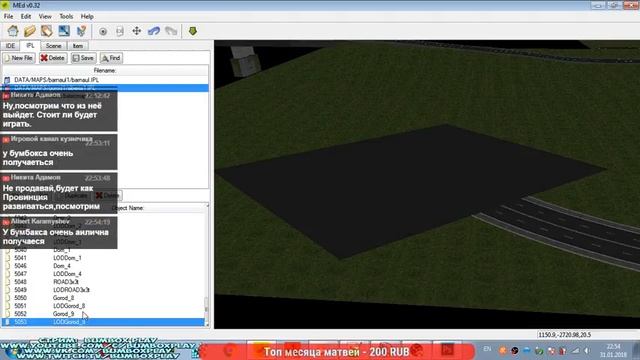
Task: Click the Save button
Action: [83, 58]
